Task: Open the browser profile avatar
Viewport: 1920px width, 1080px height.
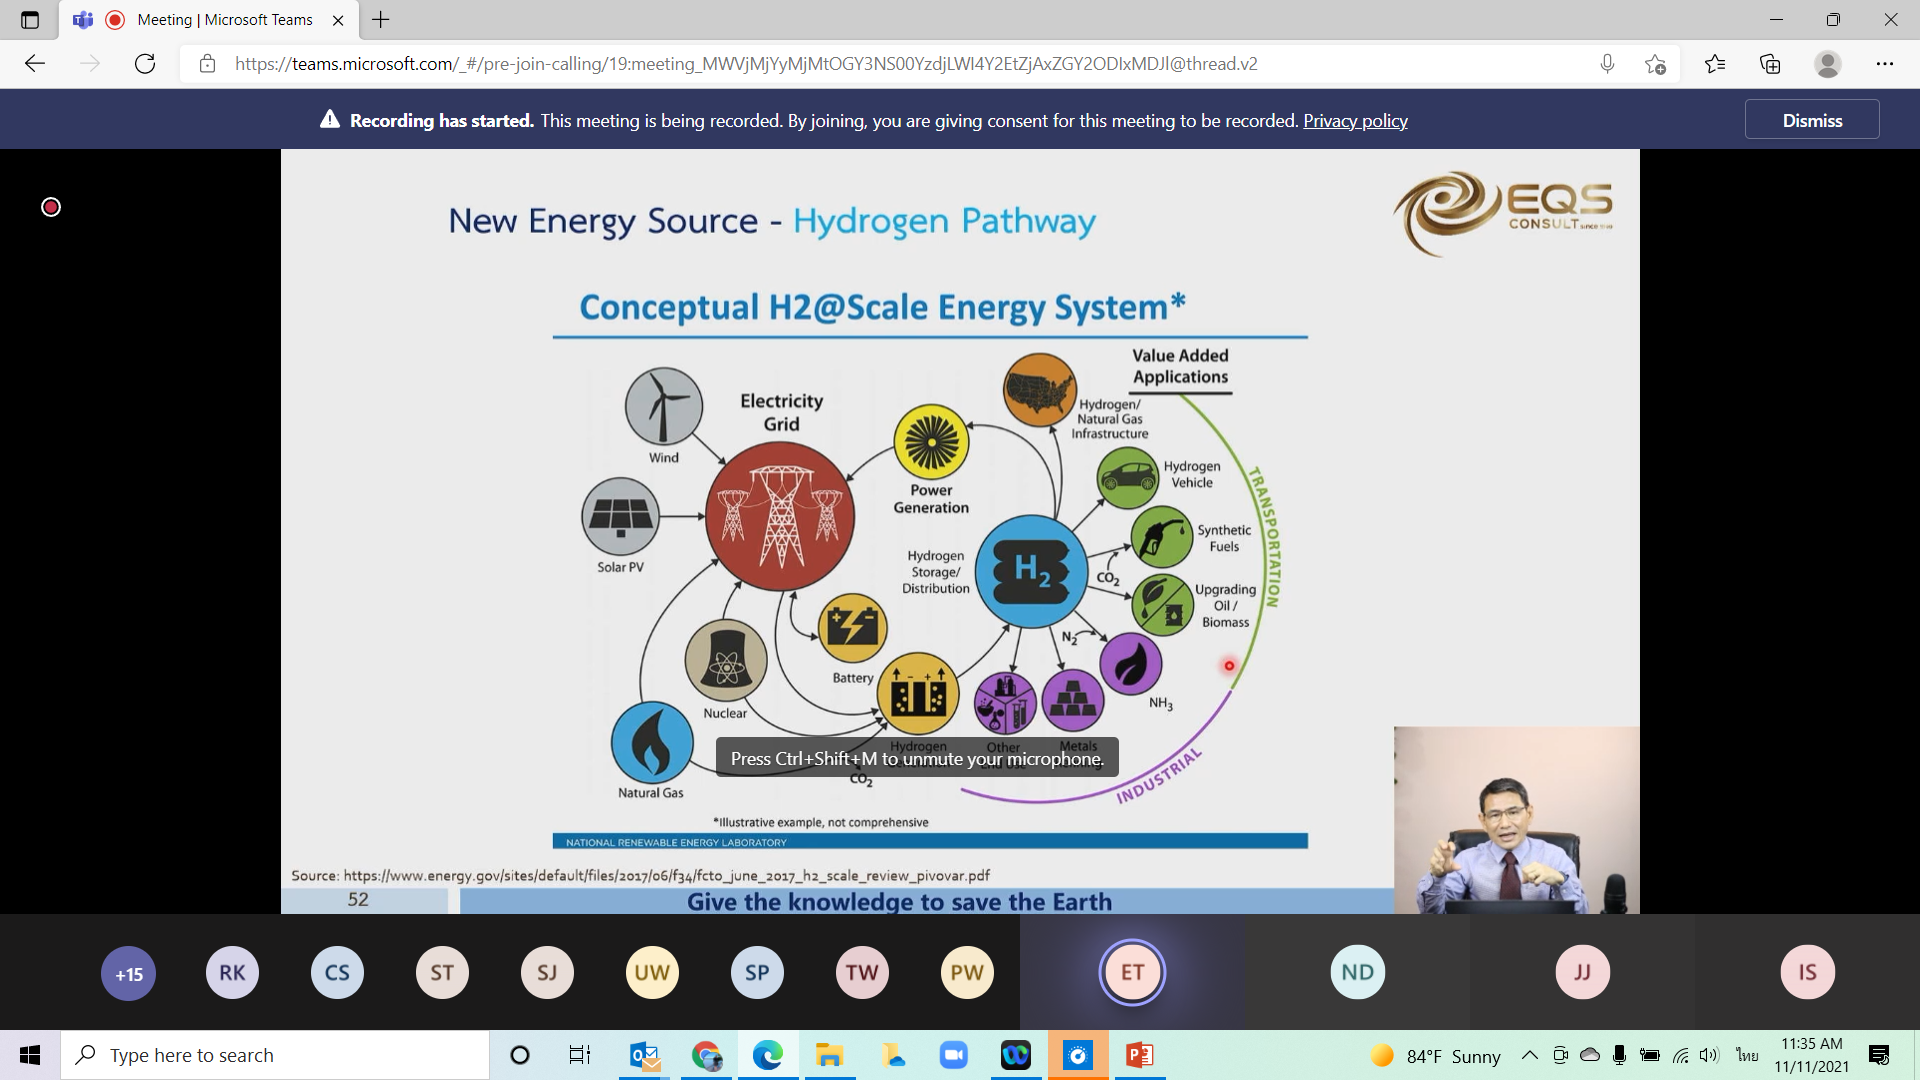Action: coord(1828,64)
